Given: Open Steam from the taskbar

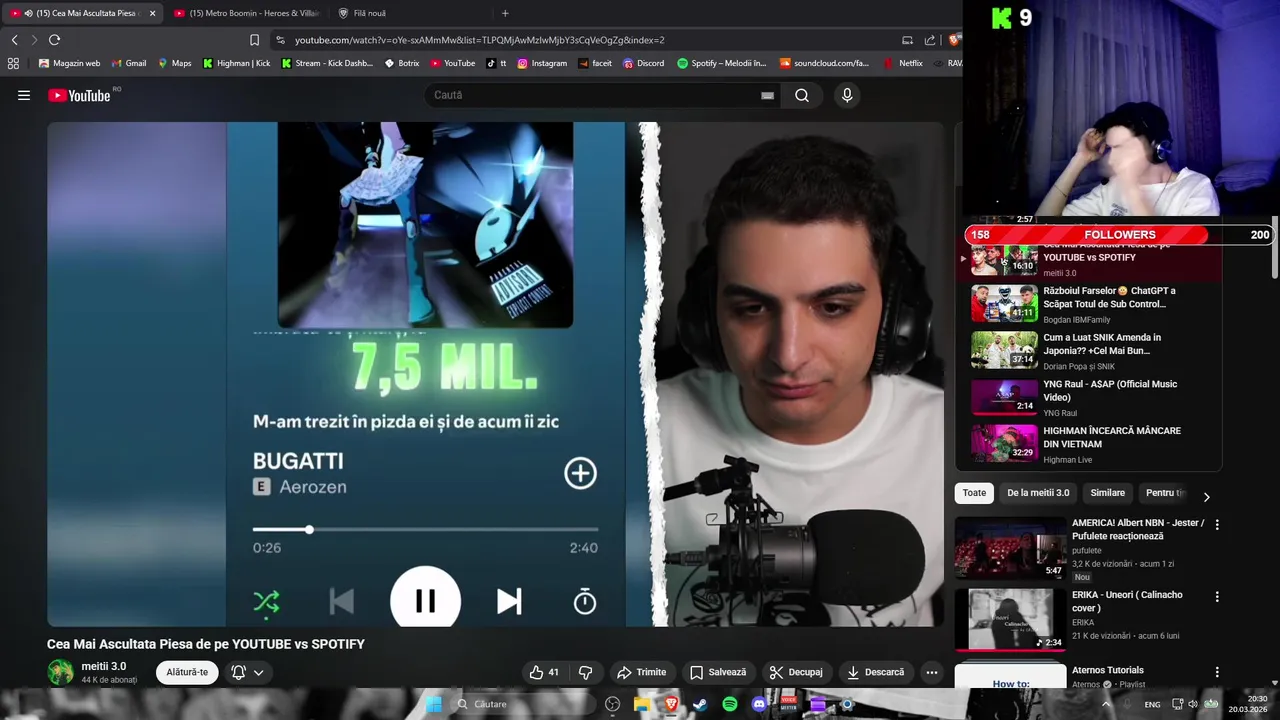Looking at the screenshot, I should pyautogui.click(x=700, y=704).
